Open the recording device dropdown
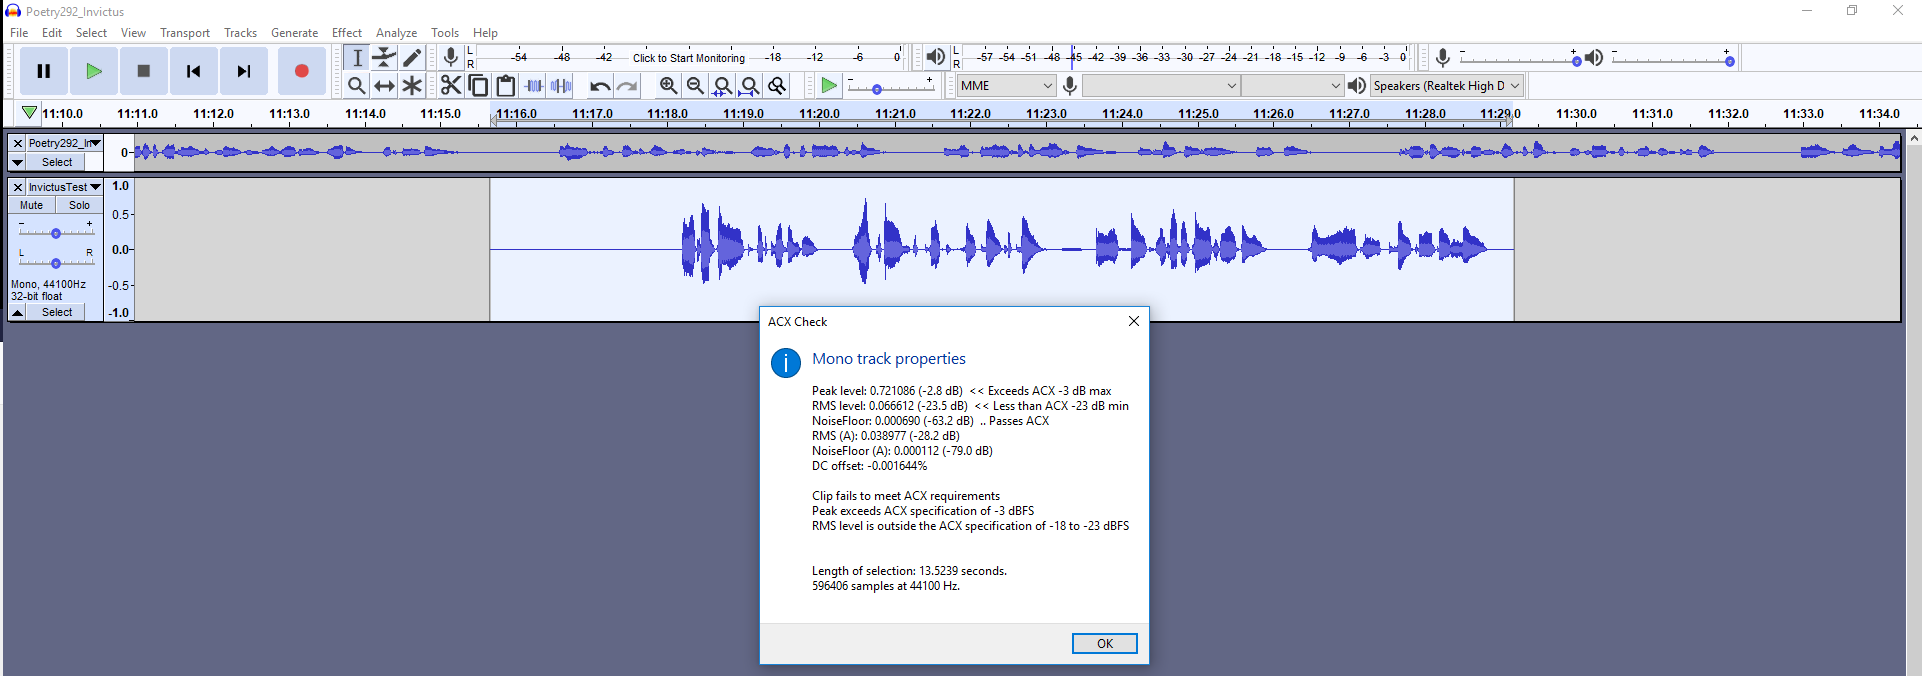The image size is (1922, 676). [1161, 86]
